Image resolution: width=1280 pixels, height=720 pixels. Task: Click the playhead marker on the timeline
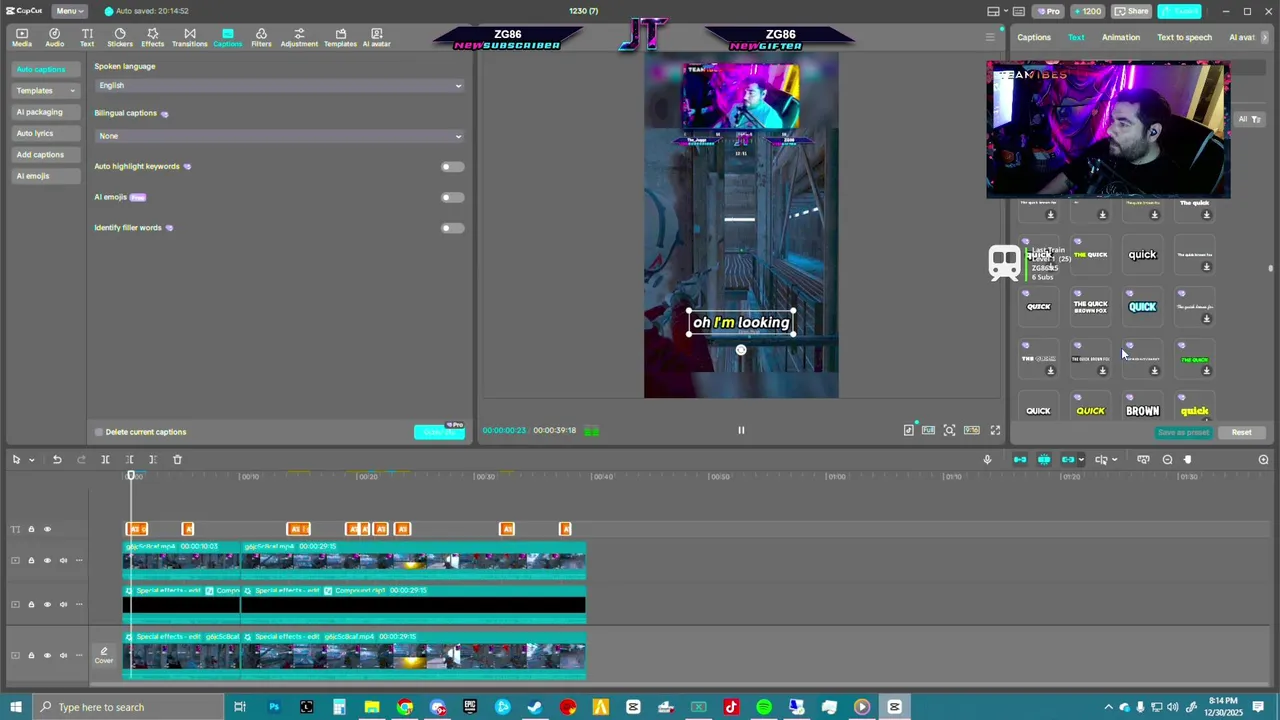[x=131, y=476]
